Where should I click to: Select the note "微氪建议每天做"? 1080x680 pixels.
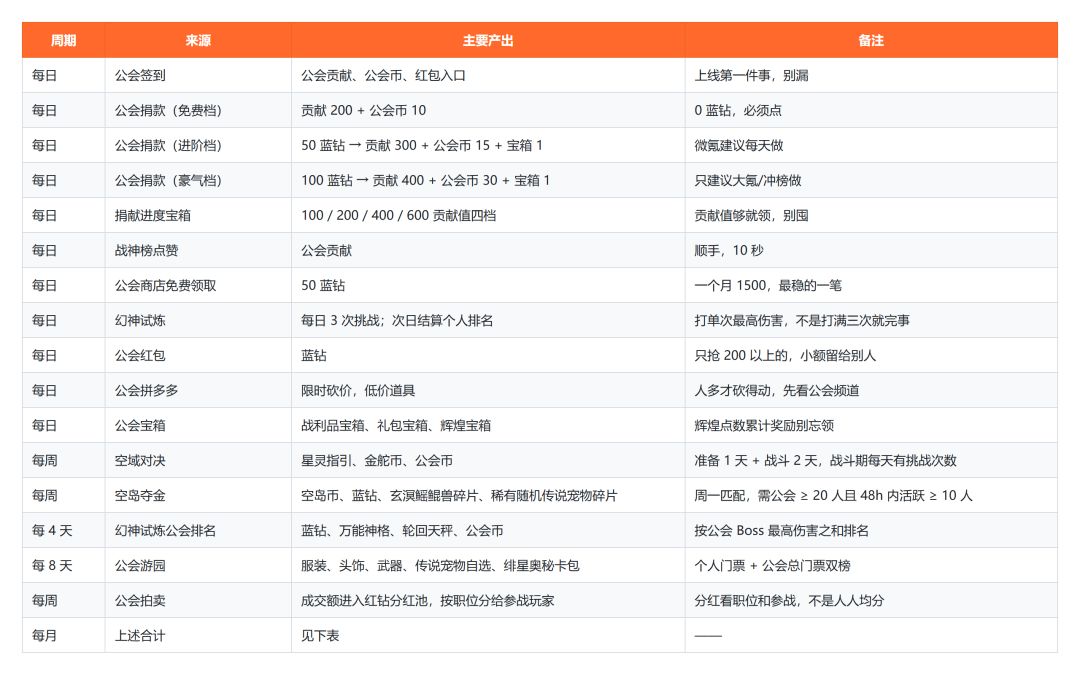(871, 145)
